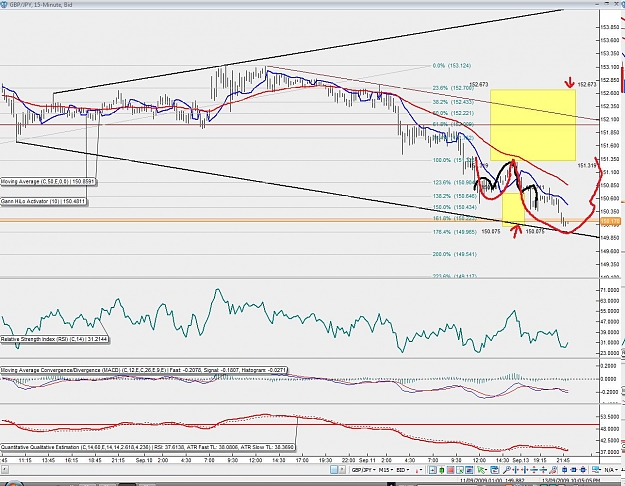Click the green candlestick chart-type icon
Image resolution: width=625 pixels, height=486 pixels.
pyautogui.click(x=442, y=470)
